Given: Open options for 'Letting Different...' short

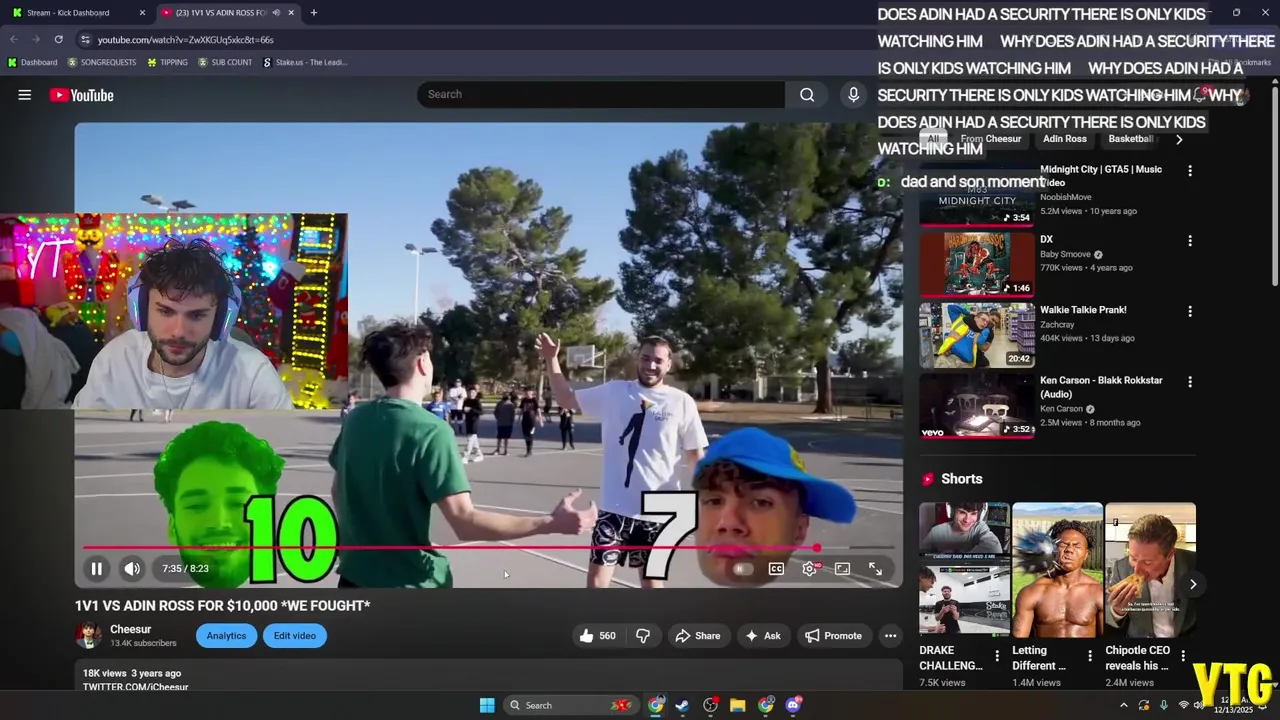Looking at the screenshot, I should 1090,656.
